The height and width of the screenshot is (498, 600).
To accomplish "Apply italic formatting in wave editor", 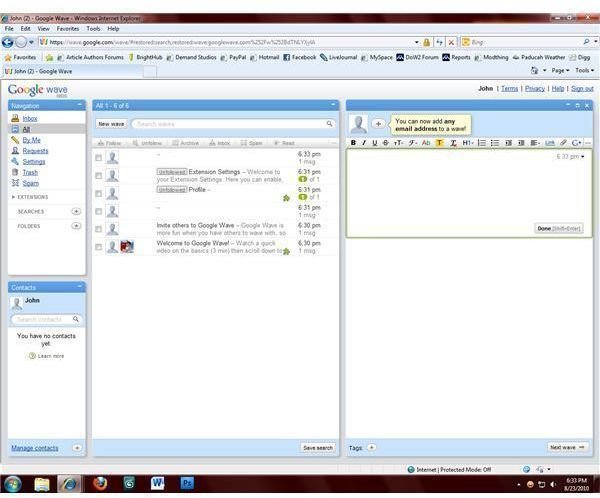I will 364,143.
